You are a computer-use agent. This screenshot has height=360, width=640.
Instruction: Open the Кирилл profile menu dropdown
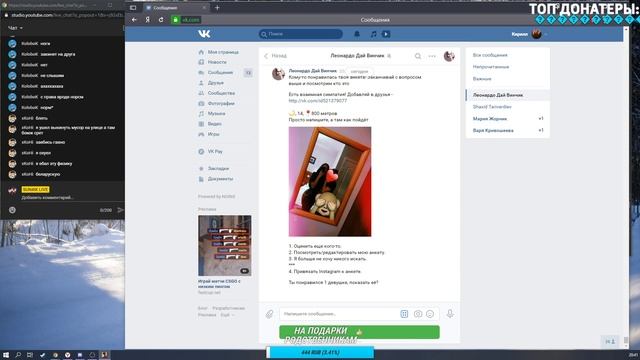coord(529,34)
